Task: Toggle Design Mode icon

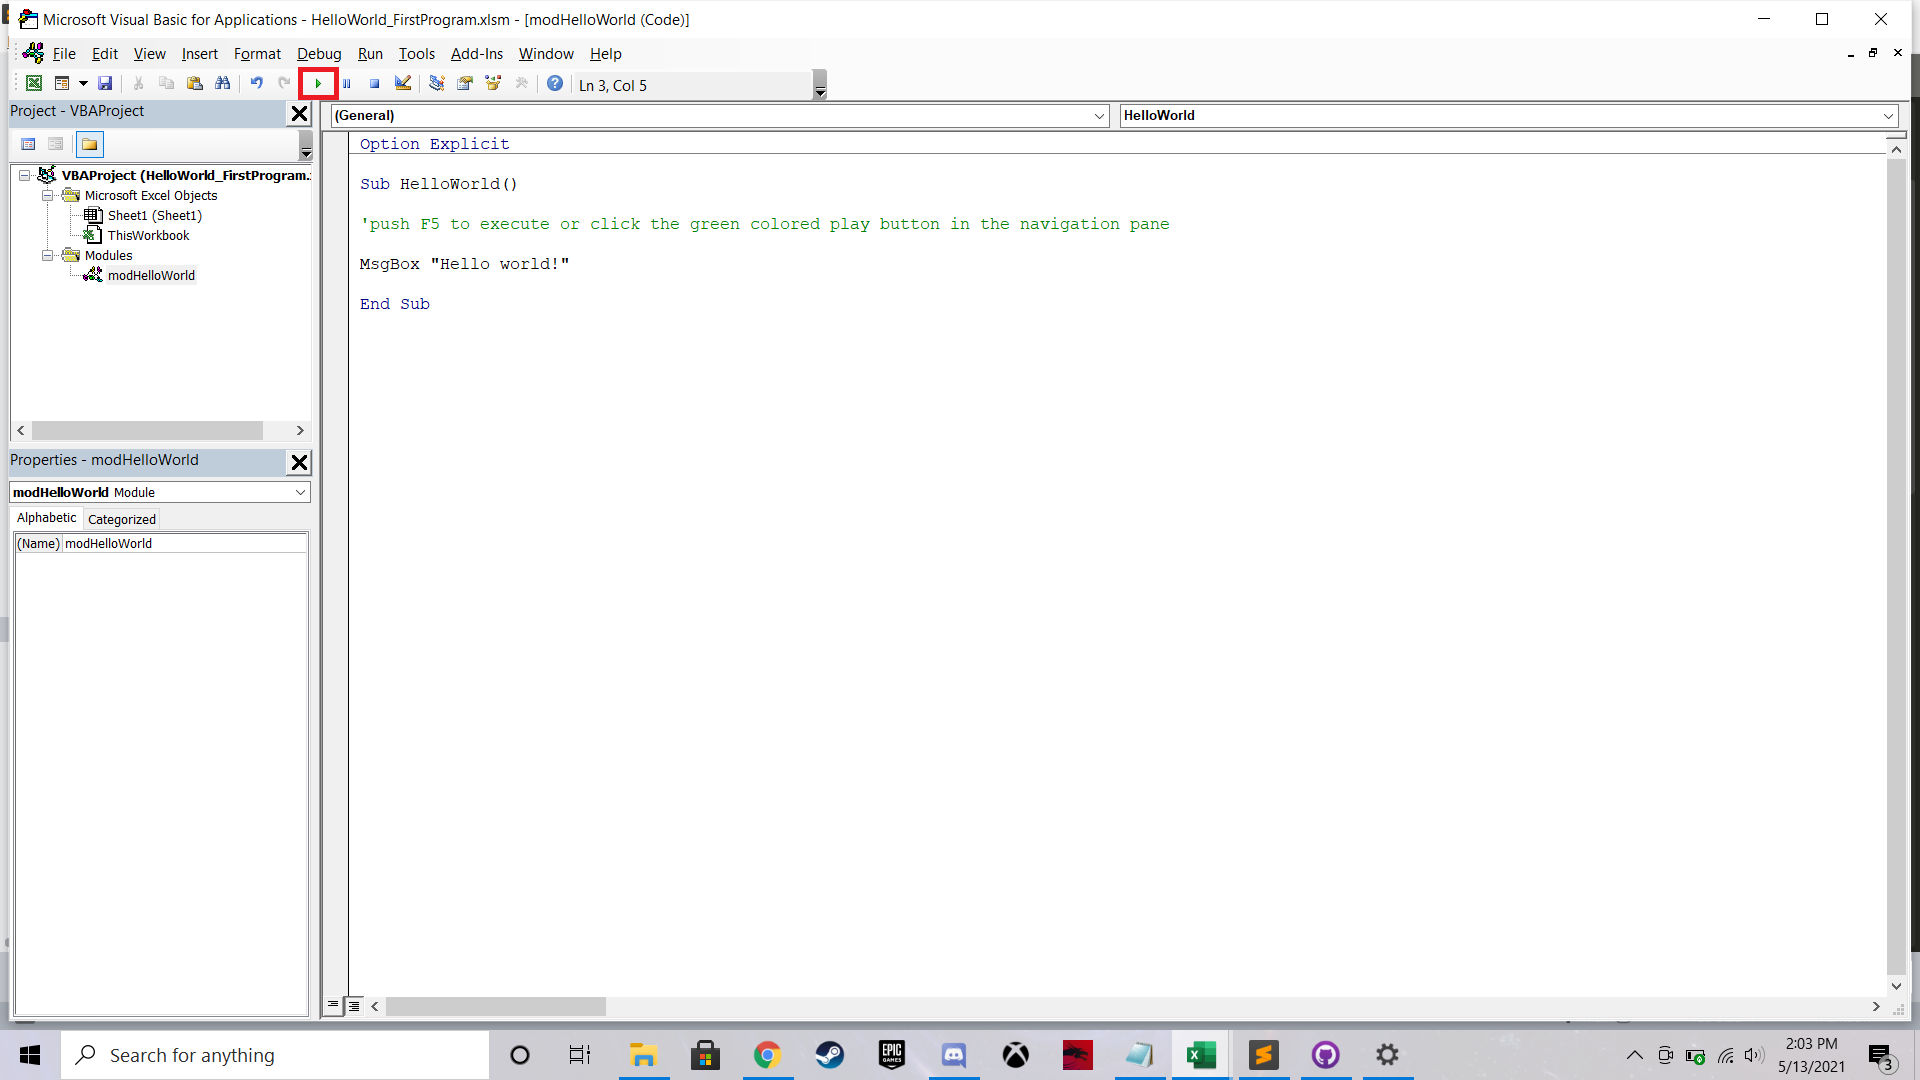Action: tap(403, 84)
